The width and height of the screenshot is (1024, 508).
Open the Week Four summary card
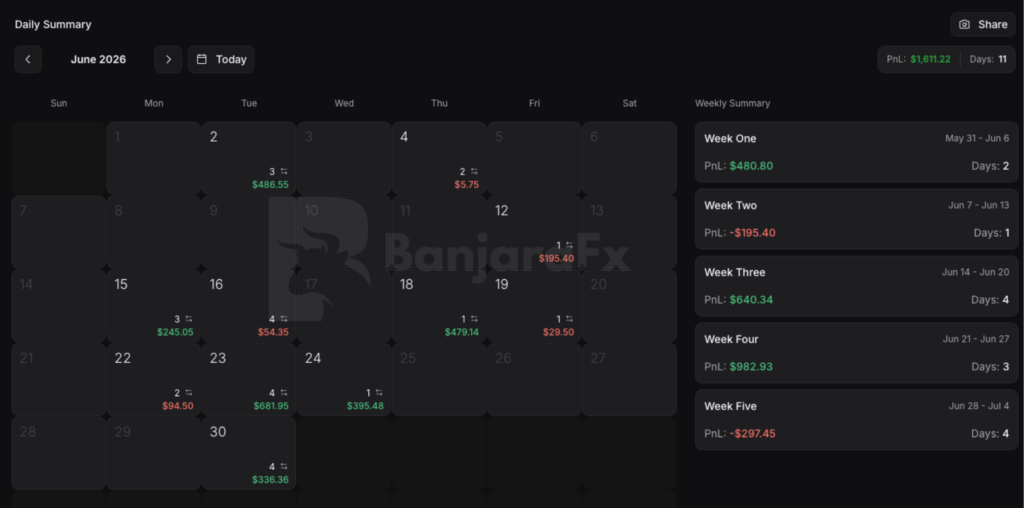click(x=856, y=353)
